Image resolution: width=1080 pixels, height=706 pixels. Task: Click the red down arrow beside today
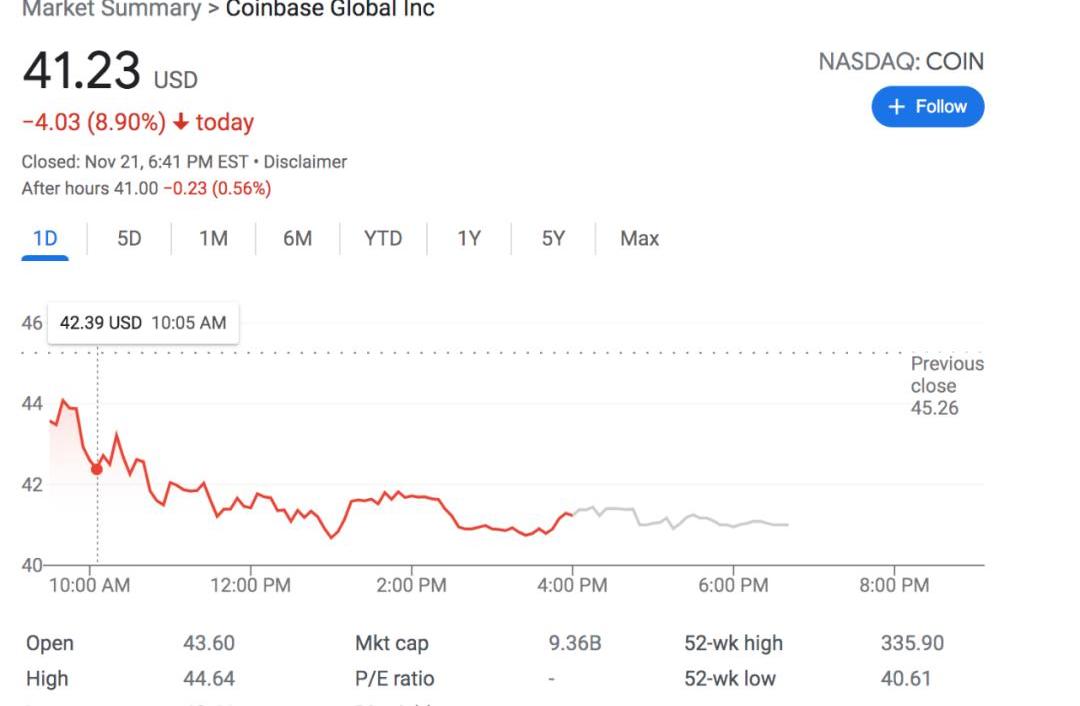pos(180,122)
